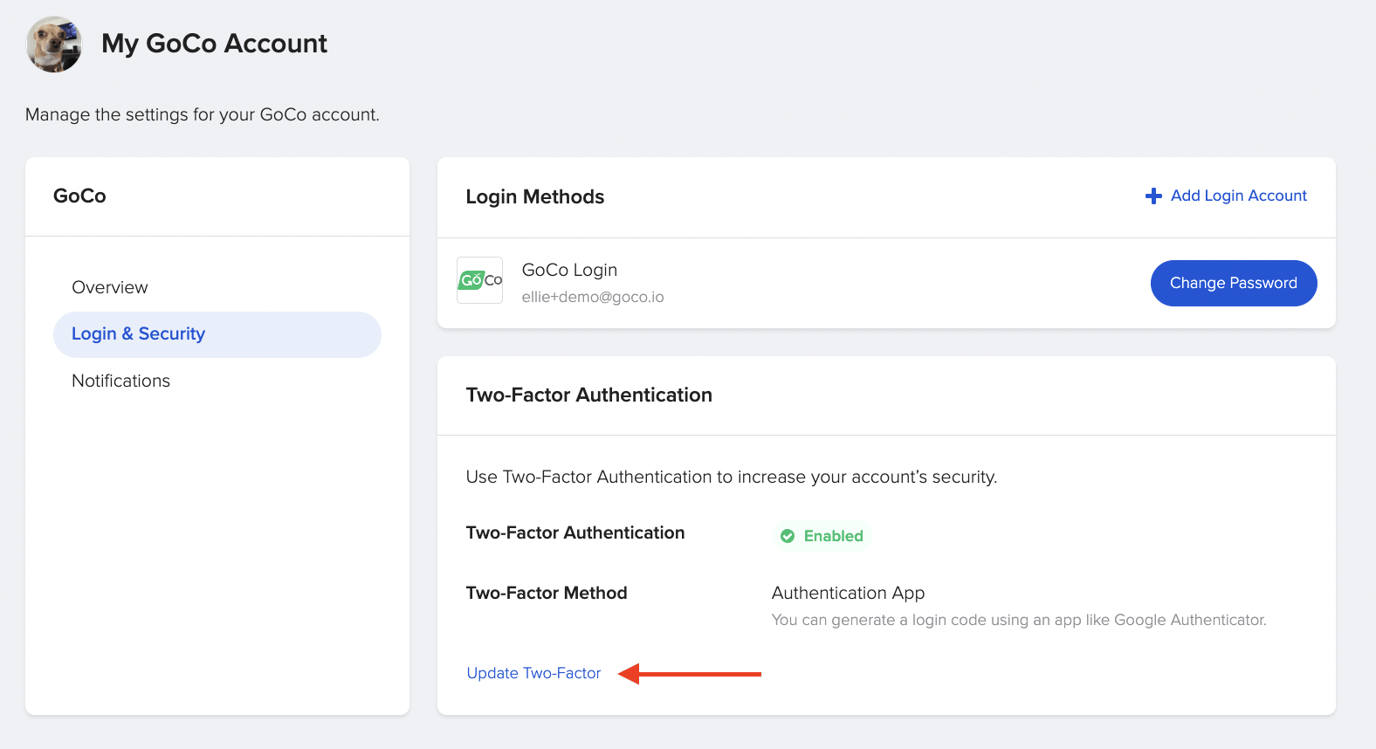The width and height of the screenshot is (1376, 749).
Task: Click the Two-Factor Authentication section header
Action: click(x=589, y=394)
